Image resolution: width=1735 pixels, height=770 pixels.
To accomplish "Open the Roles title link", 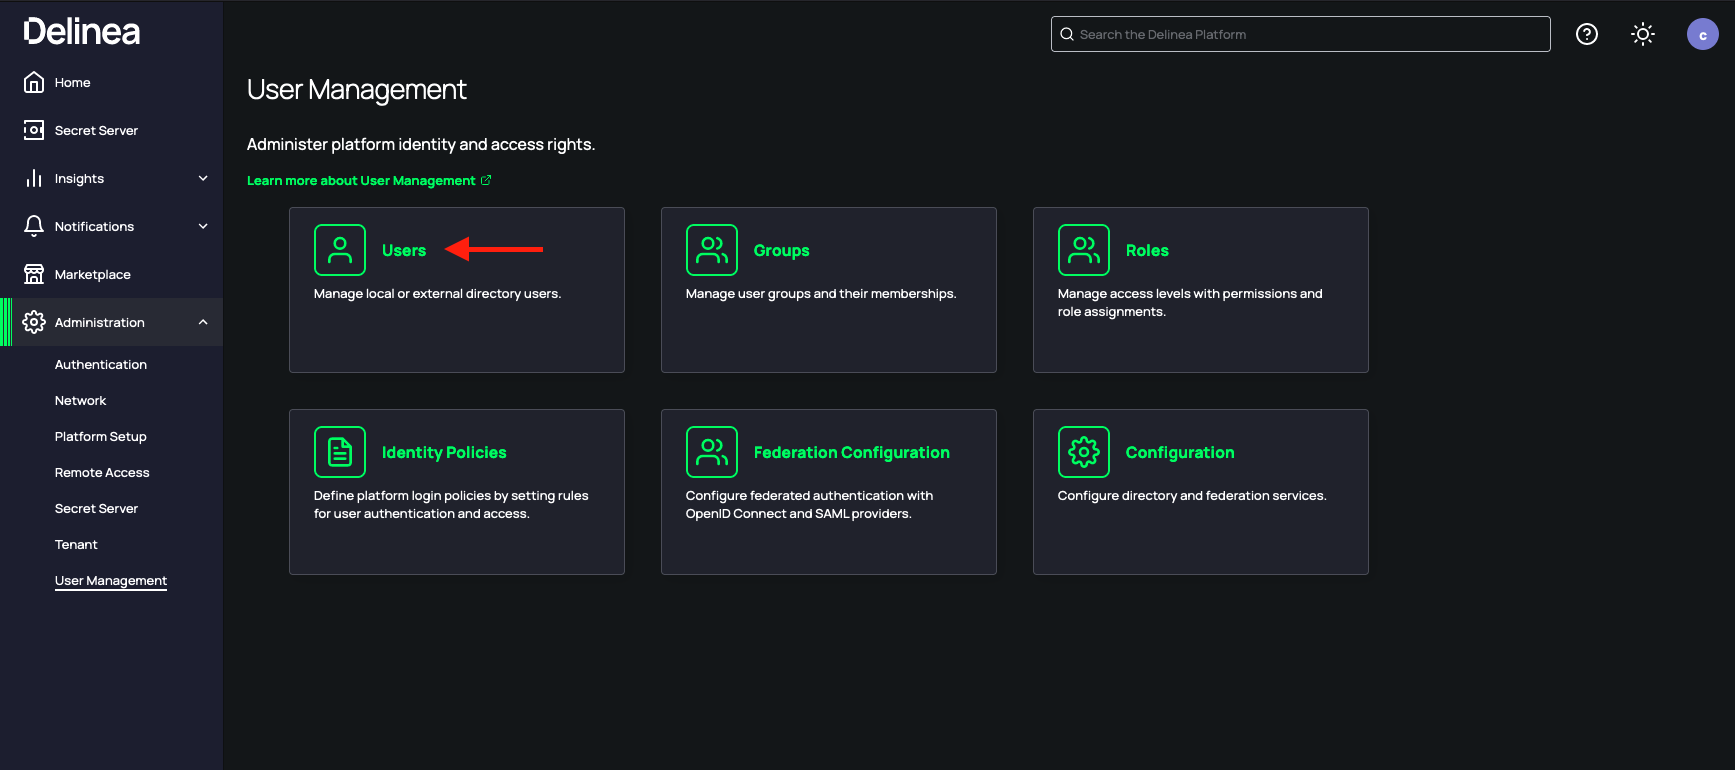I will pos(1147,251).
